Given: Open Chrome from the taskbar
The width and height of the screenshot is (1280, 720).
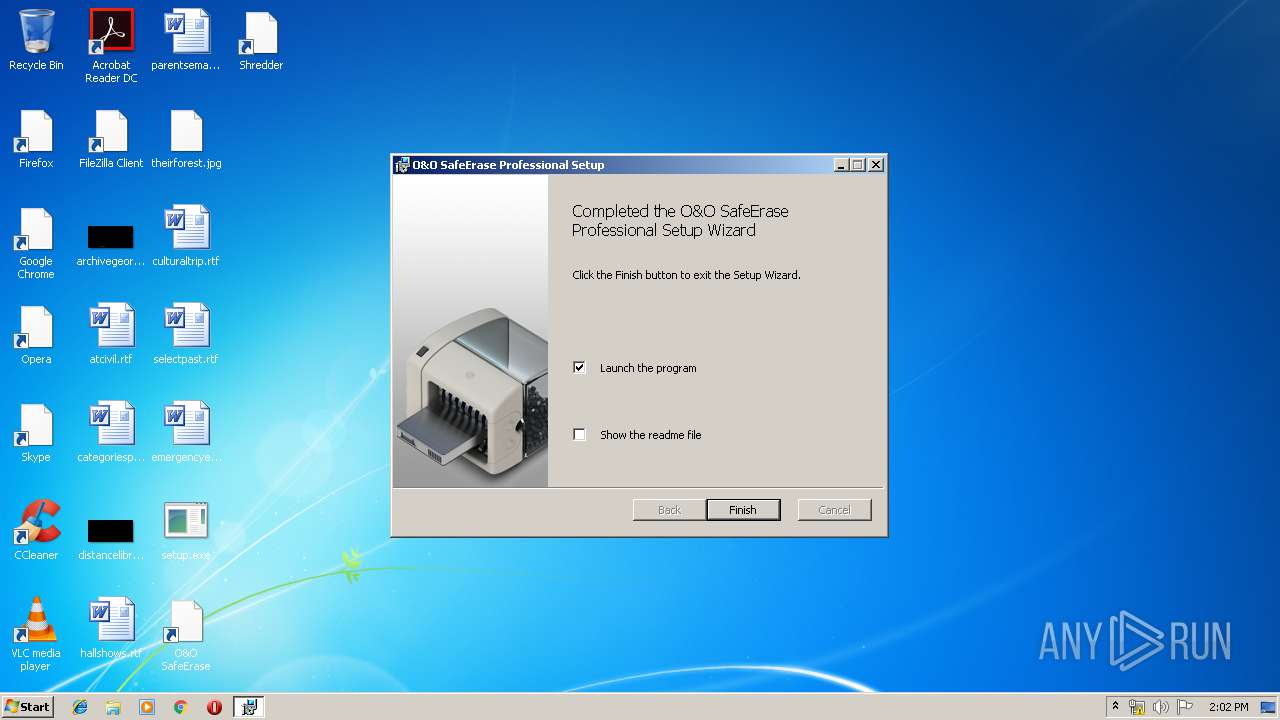Looking at the screenshot, I should click(181, 707).
